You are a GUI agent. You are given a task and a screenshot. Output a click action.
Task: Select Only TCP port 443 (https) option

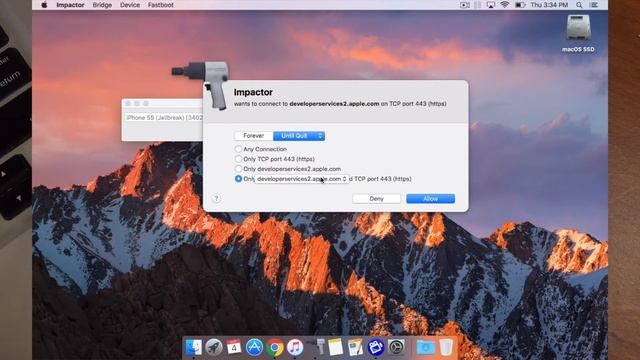pyautogui.click(x=238, y=159)
